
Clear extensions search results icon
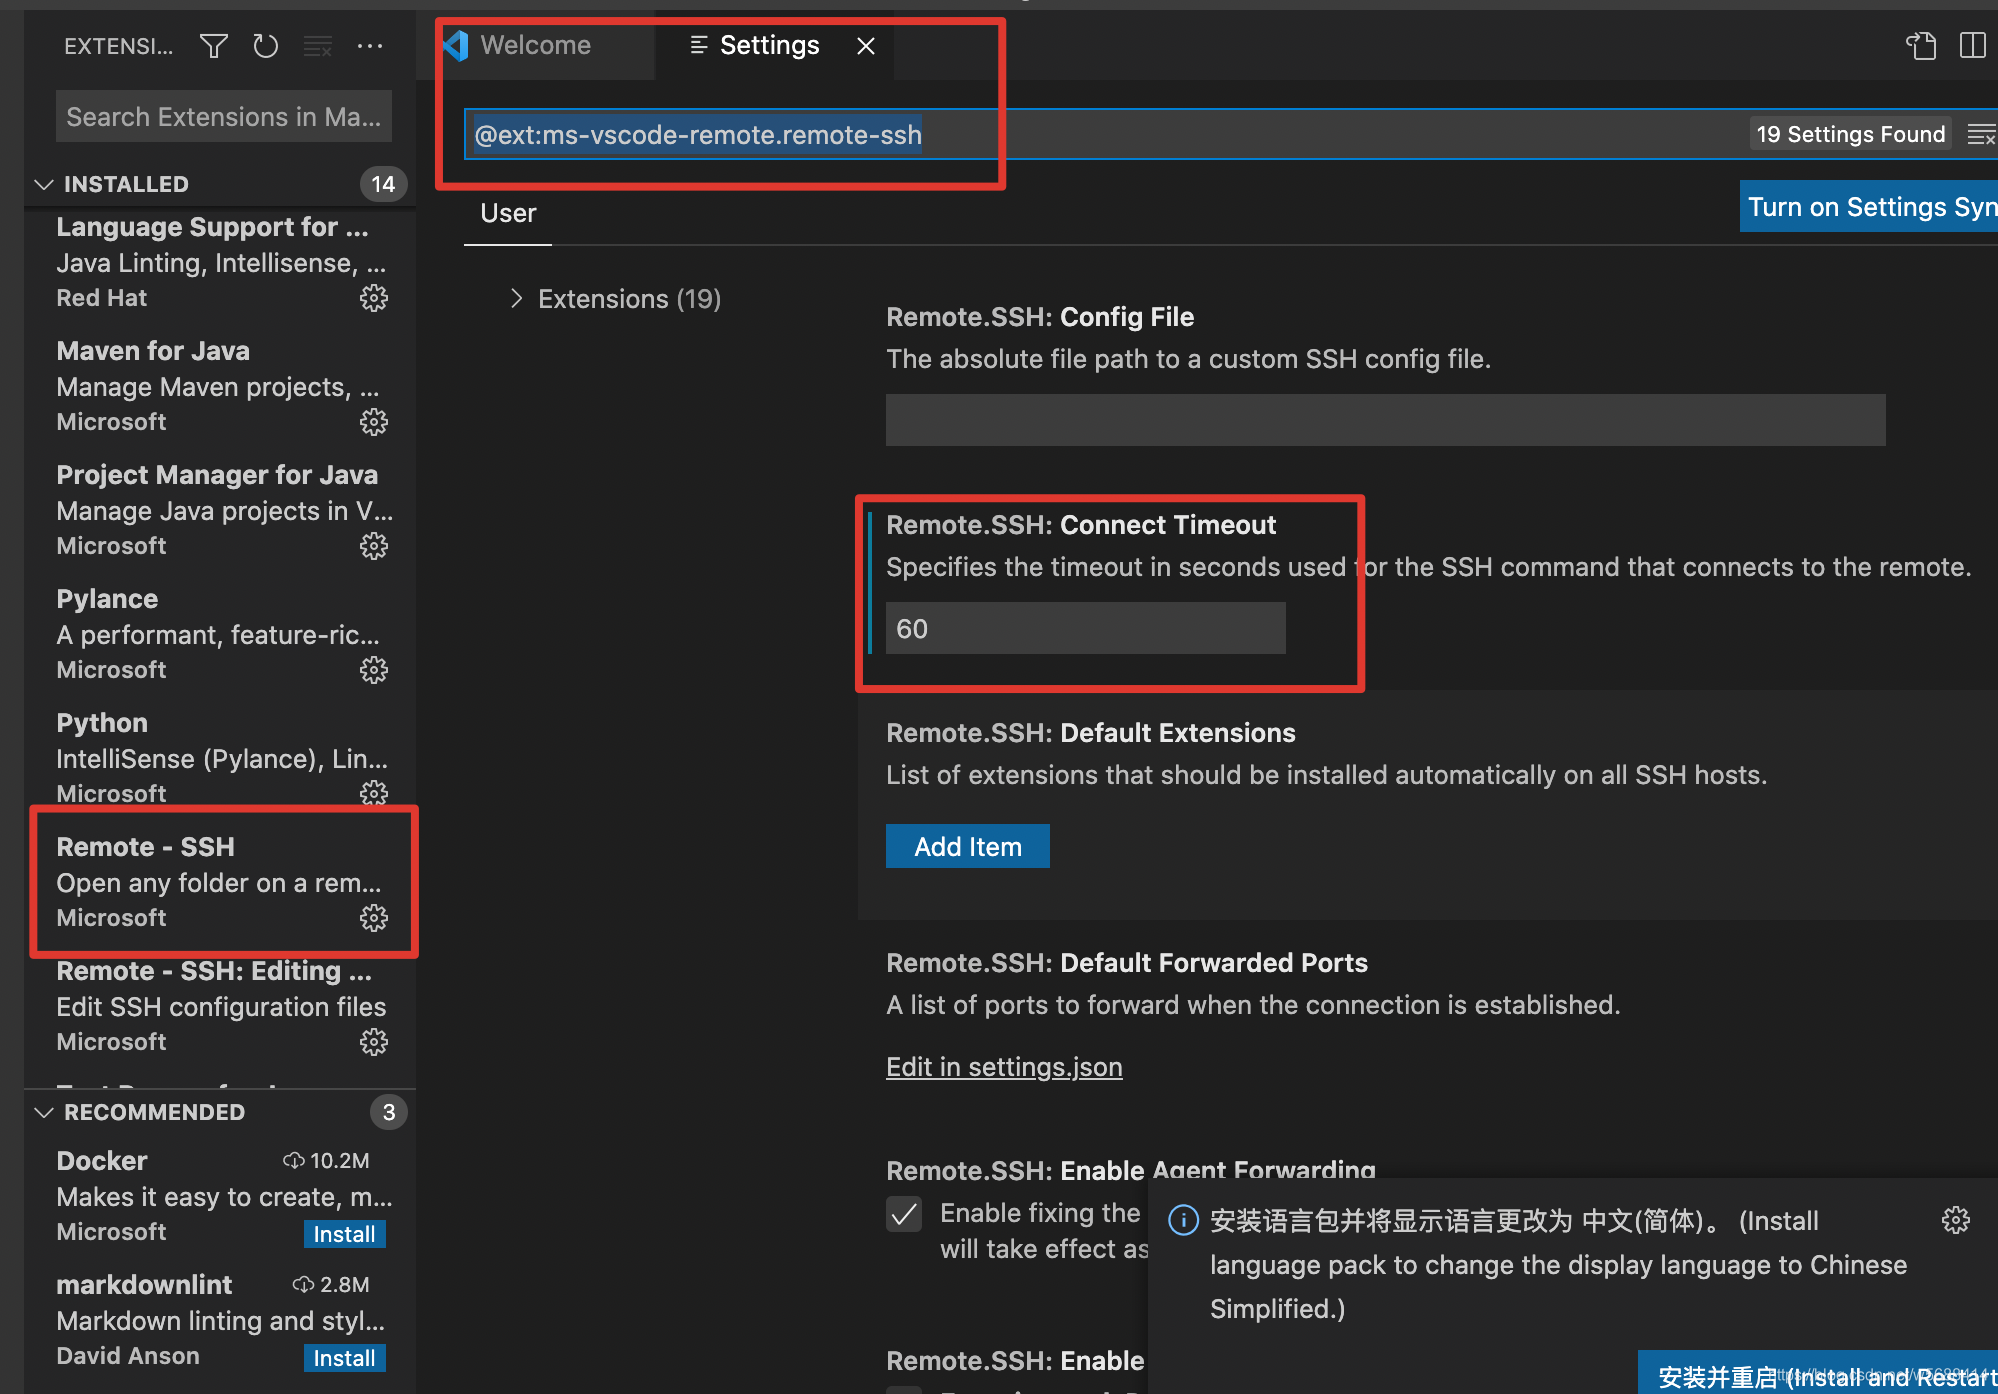(318, 46)
